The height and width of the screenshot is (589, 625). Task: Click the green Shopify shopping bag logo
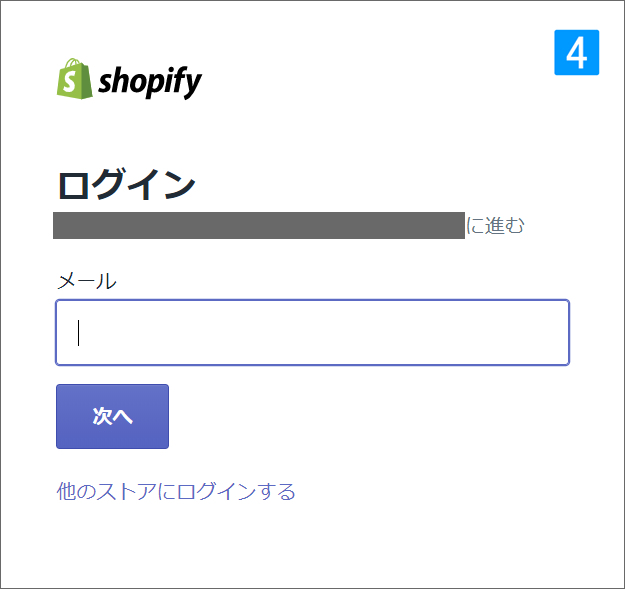coord(75,79)
